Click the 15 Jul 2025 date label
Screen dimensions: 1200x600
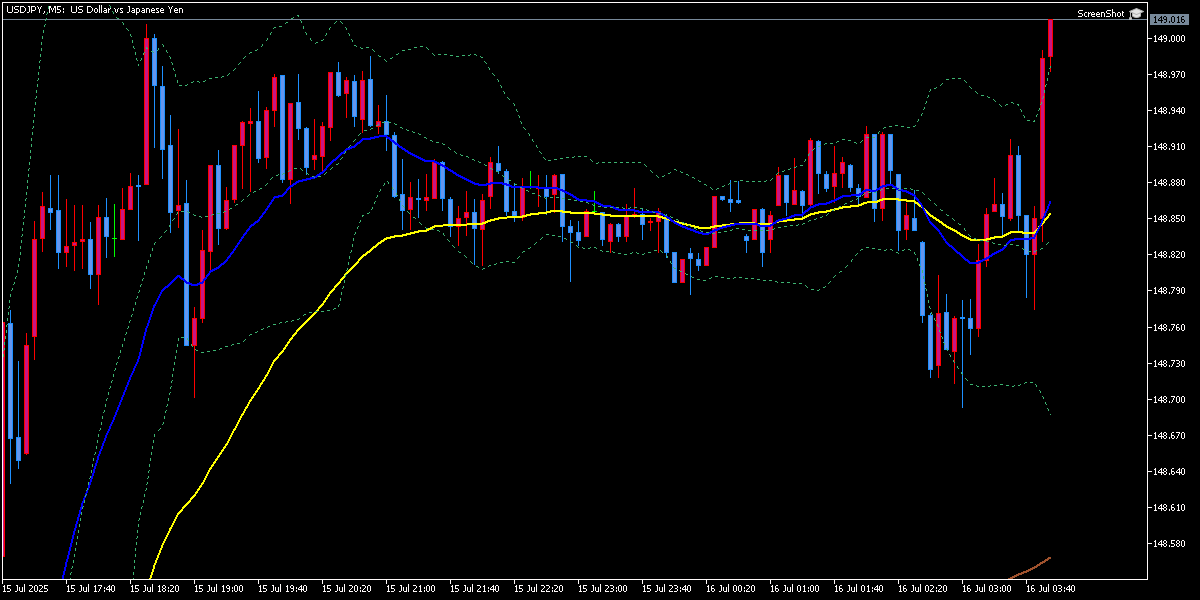coord(26,589)
